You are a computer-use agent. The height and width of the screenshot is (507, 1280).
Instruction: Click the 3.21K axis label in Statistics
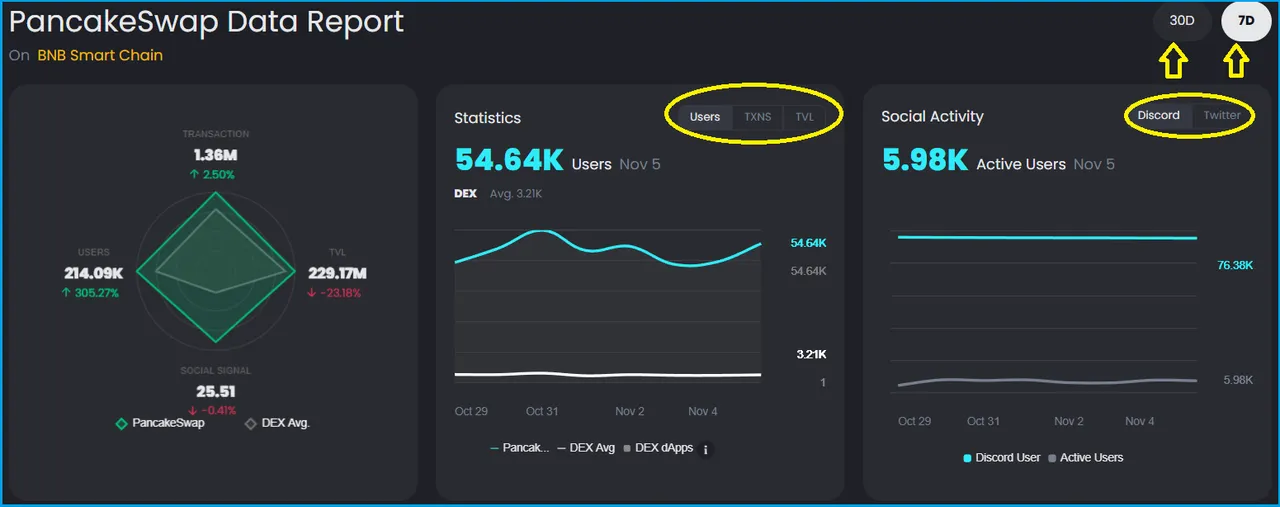pyautogui.click(x=811, y=355)
